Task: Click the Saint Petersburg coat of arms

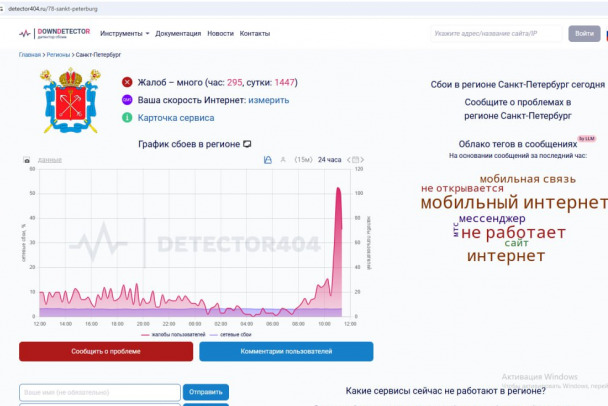Action: [70, 102]
